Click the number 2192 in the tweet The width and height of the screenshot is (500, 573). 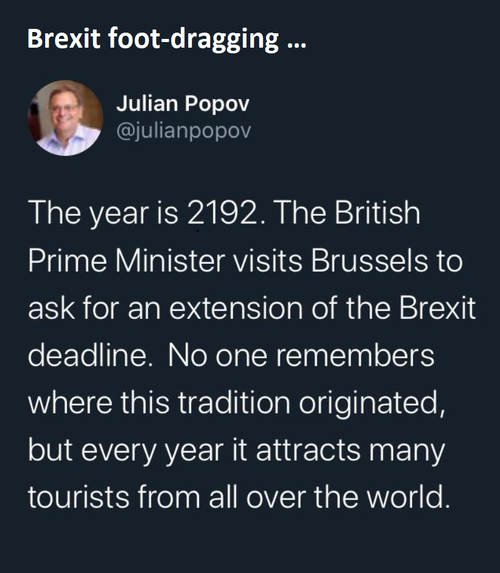(222, 213)
